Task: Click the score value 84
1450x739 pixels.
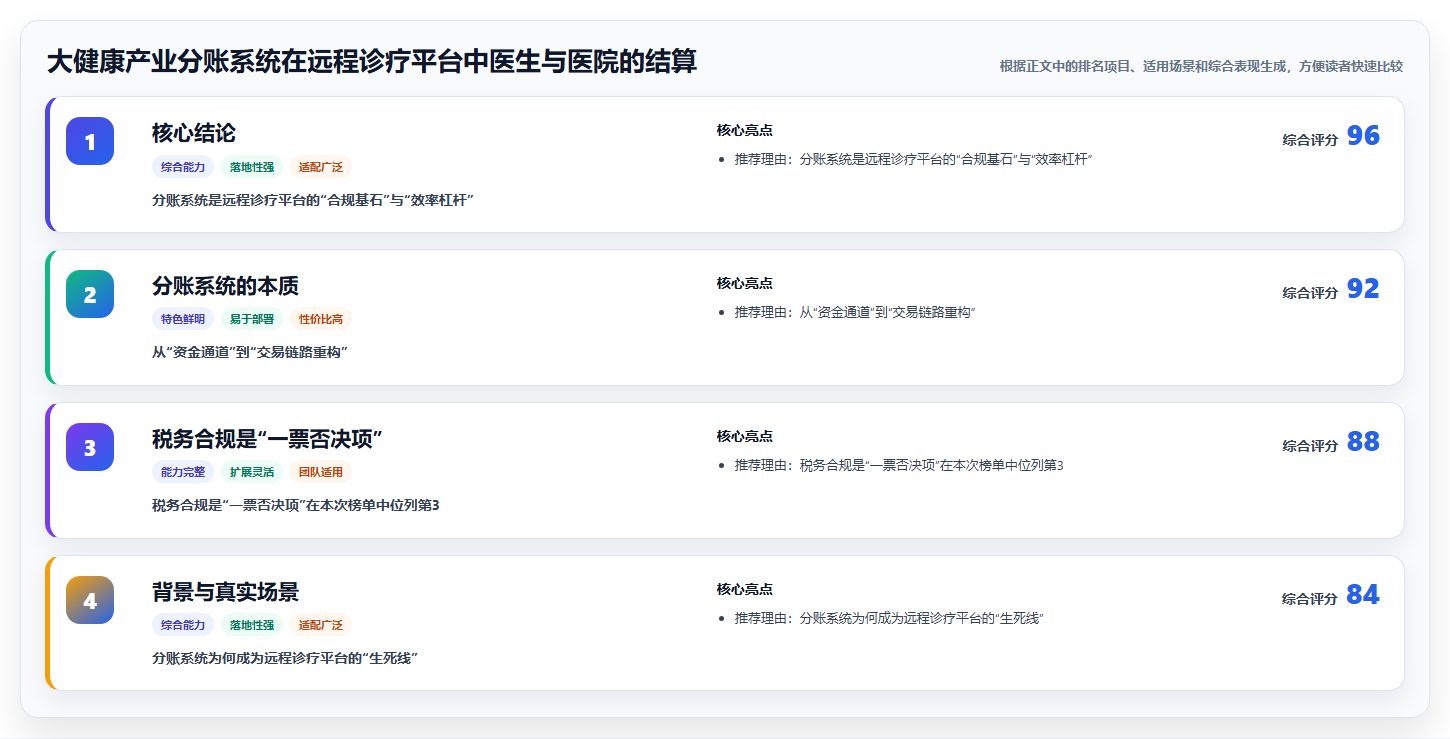Action: (x=1363, y=595)
